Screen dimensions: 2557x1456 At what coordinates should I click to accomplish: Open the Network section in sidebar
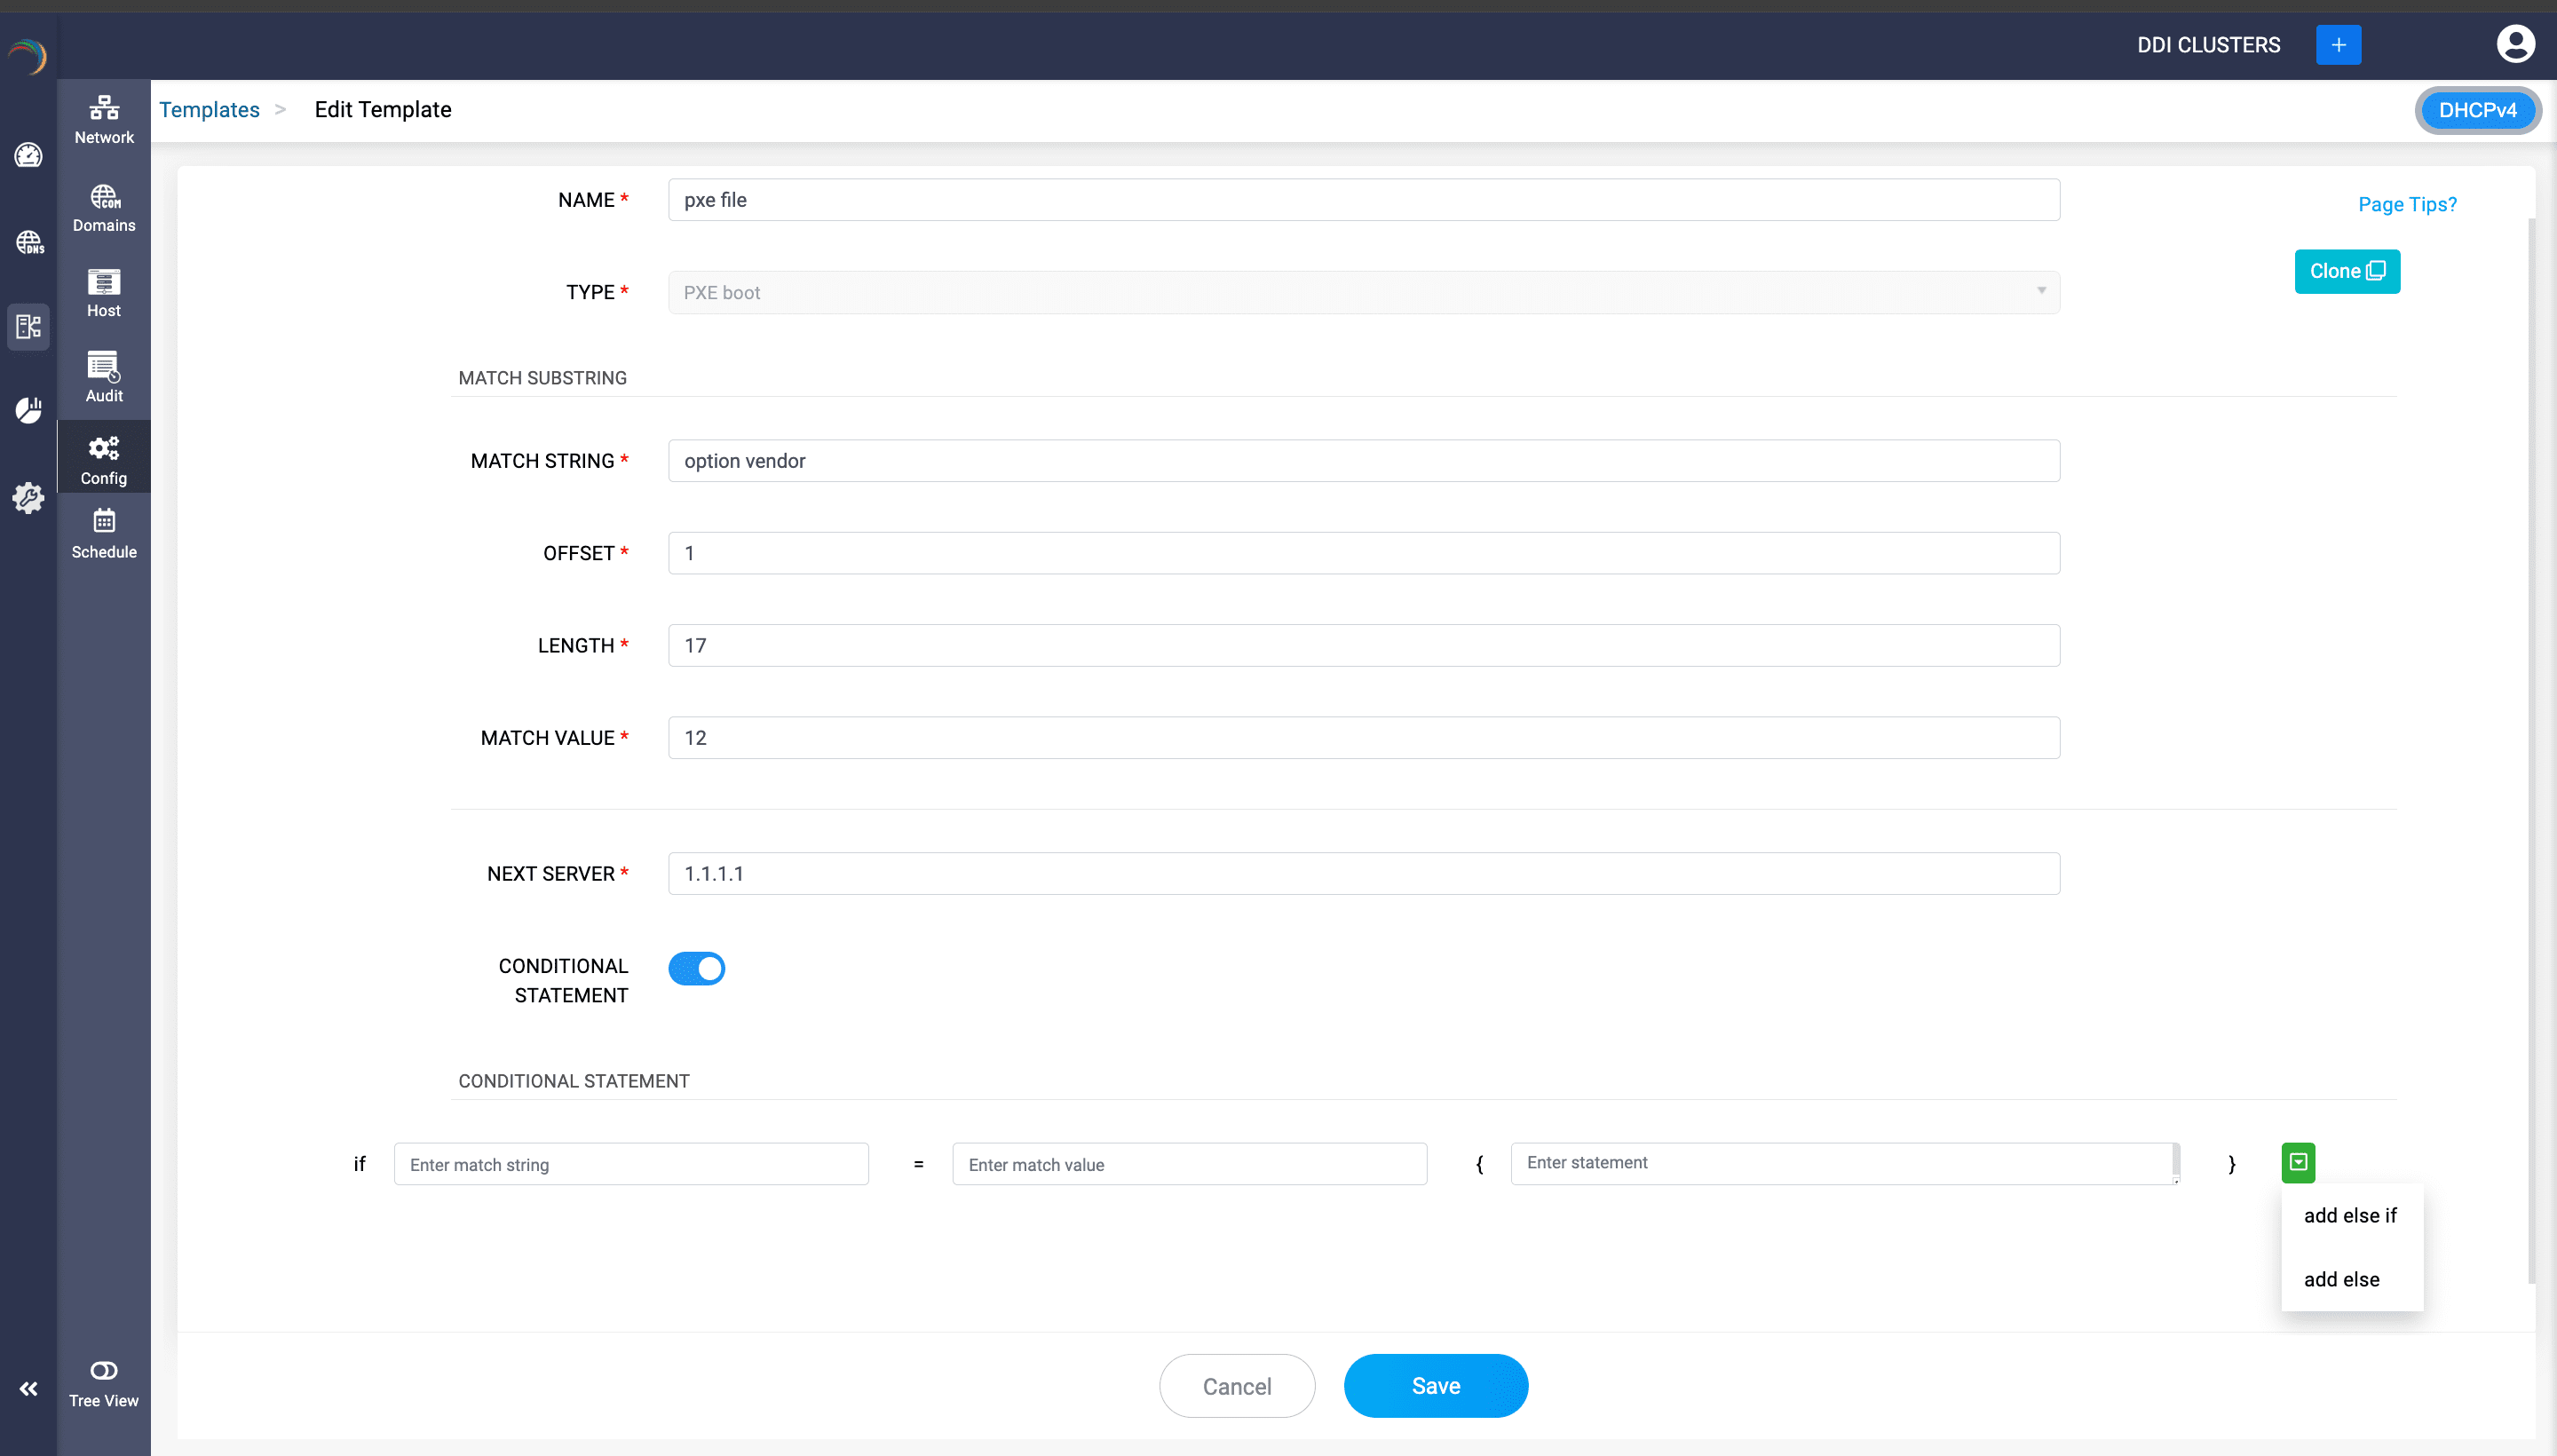[104, 119]
